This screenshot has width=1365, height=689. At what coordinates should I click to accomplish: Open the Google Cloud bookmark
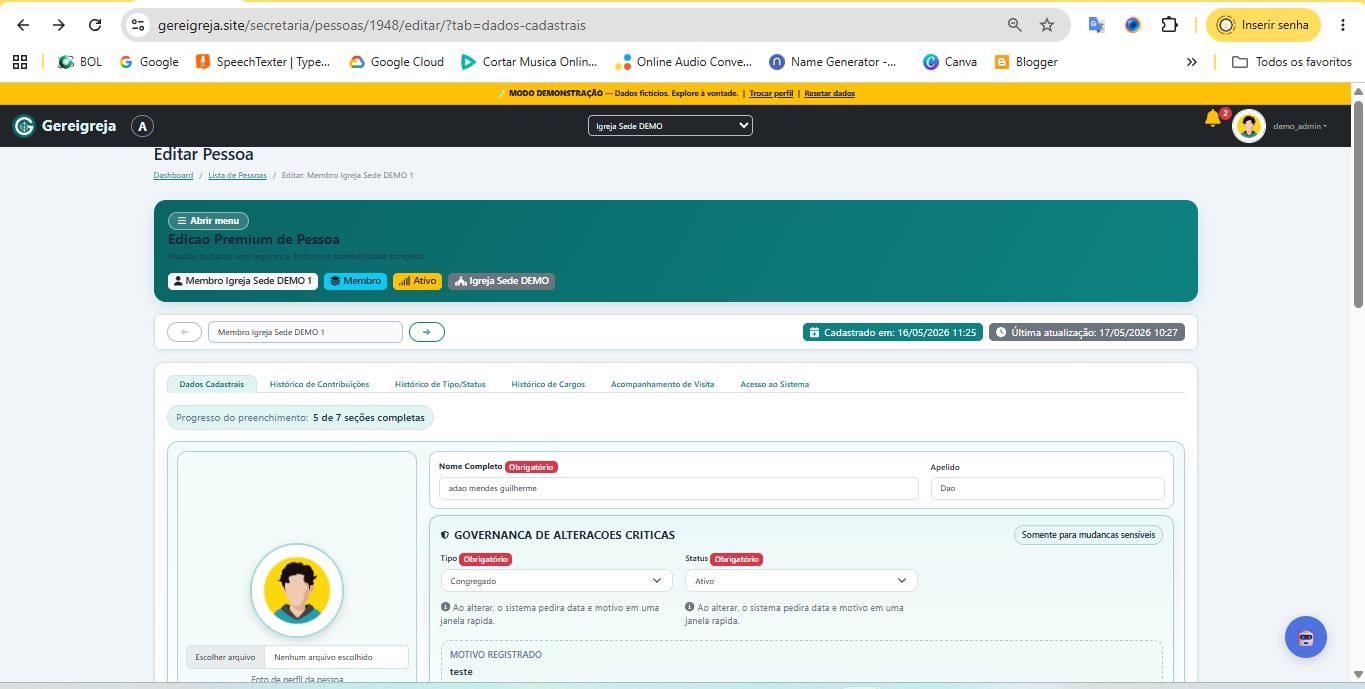397,62
